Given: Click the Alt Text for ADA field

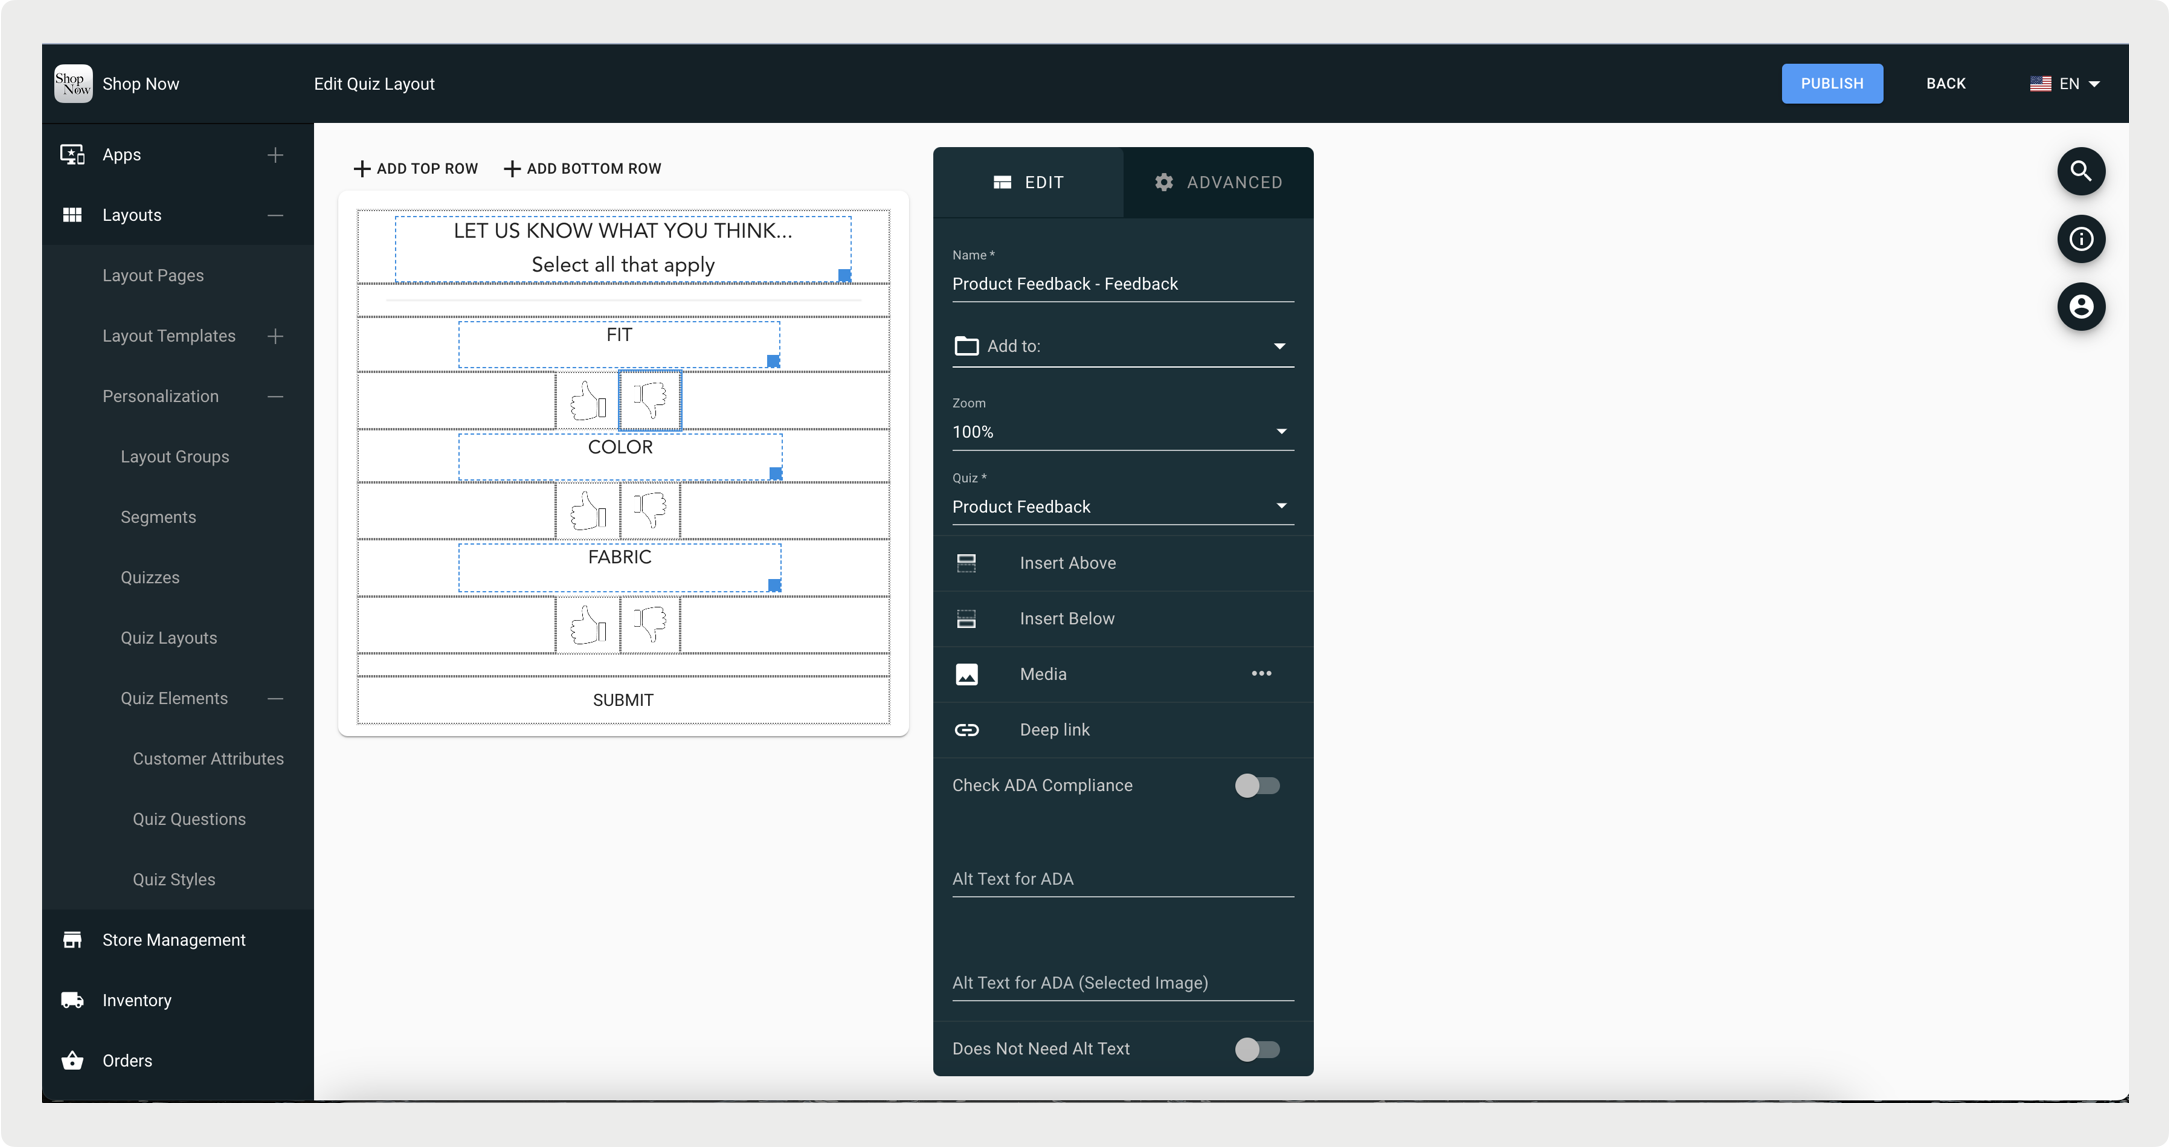Looking at the screenshot, I should point(1123,879).
